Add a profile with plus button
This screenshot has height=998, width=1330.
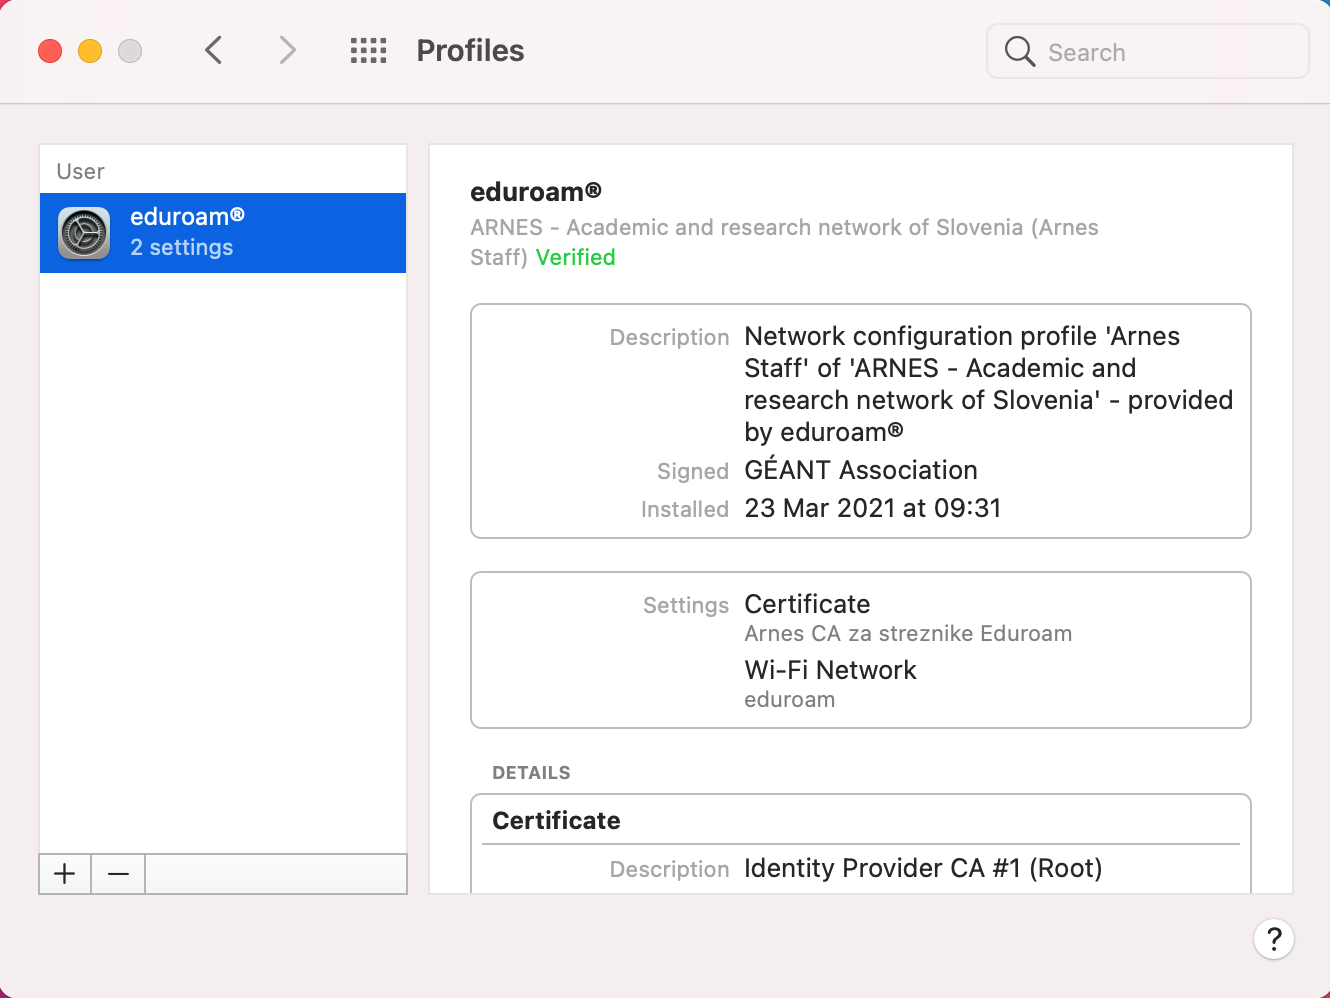click(x=65, y=874)
